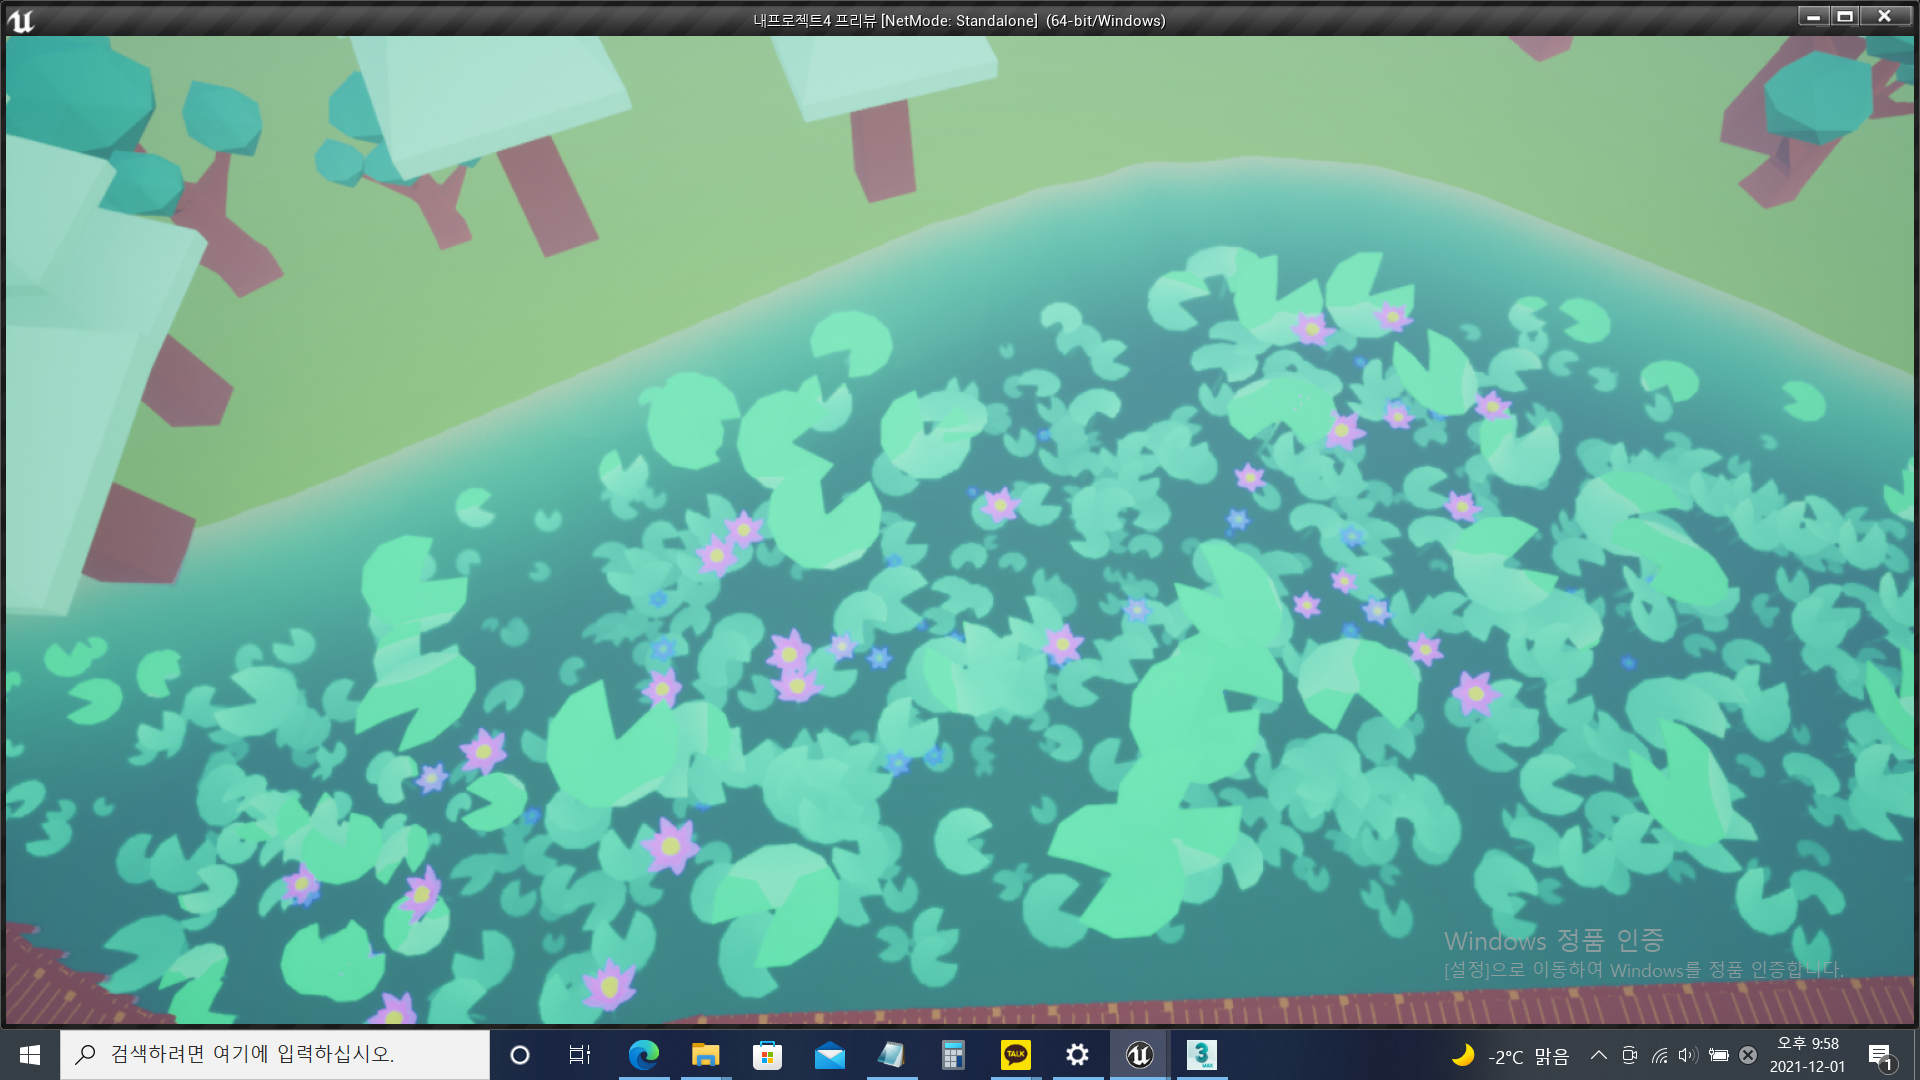Expand hidden system tray icons chevron
The image size is (1920, 1080).
pyautogui.click(x=1598, y=1055)
